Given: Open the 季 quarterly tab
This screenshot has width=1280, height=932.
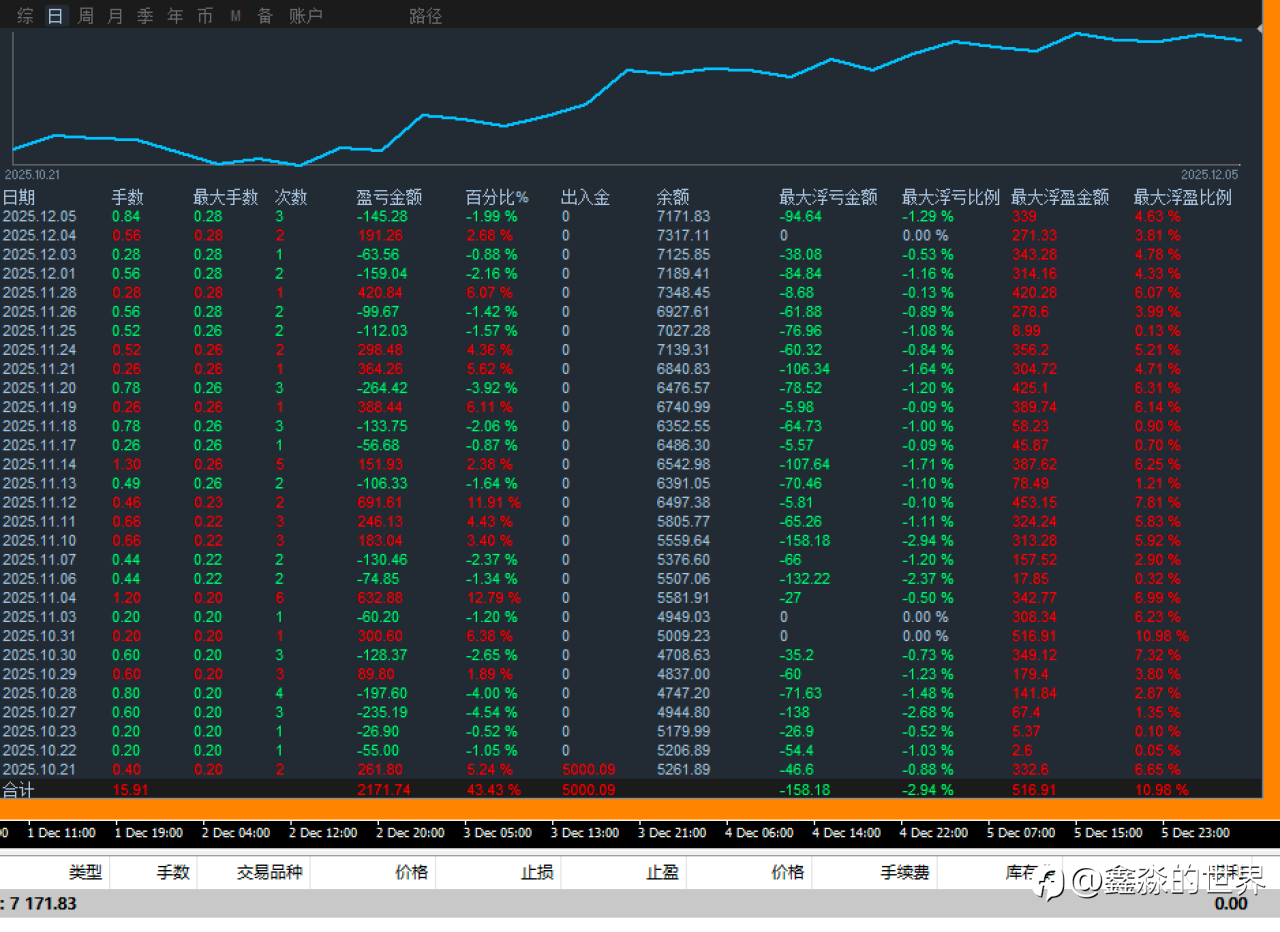Looking at the screenshot, I should [x=145, y=16].
